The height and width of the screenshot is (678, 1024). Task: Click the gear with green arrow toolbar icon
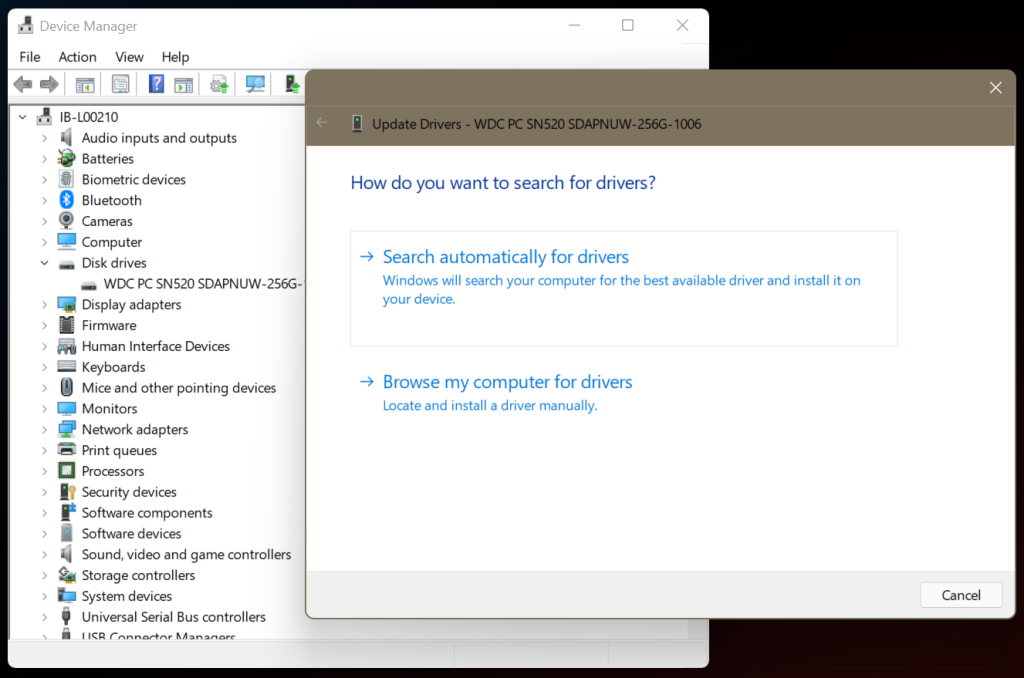tap(219, 84)
